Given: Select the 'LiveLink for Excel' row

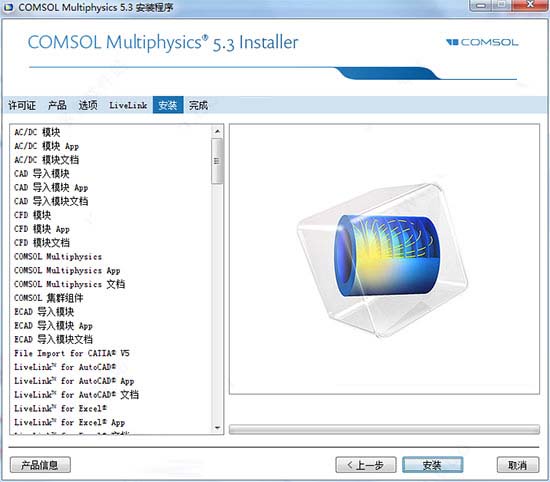Looking at the screenshot, I should 111,409.
